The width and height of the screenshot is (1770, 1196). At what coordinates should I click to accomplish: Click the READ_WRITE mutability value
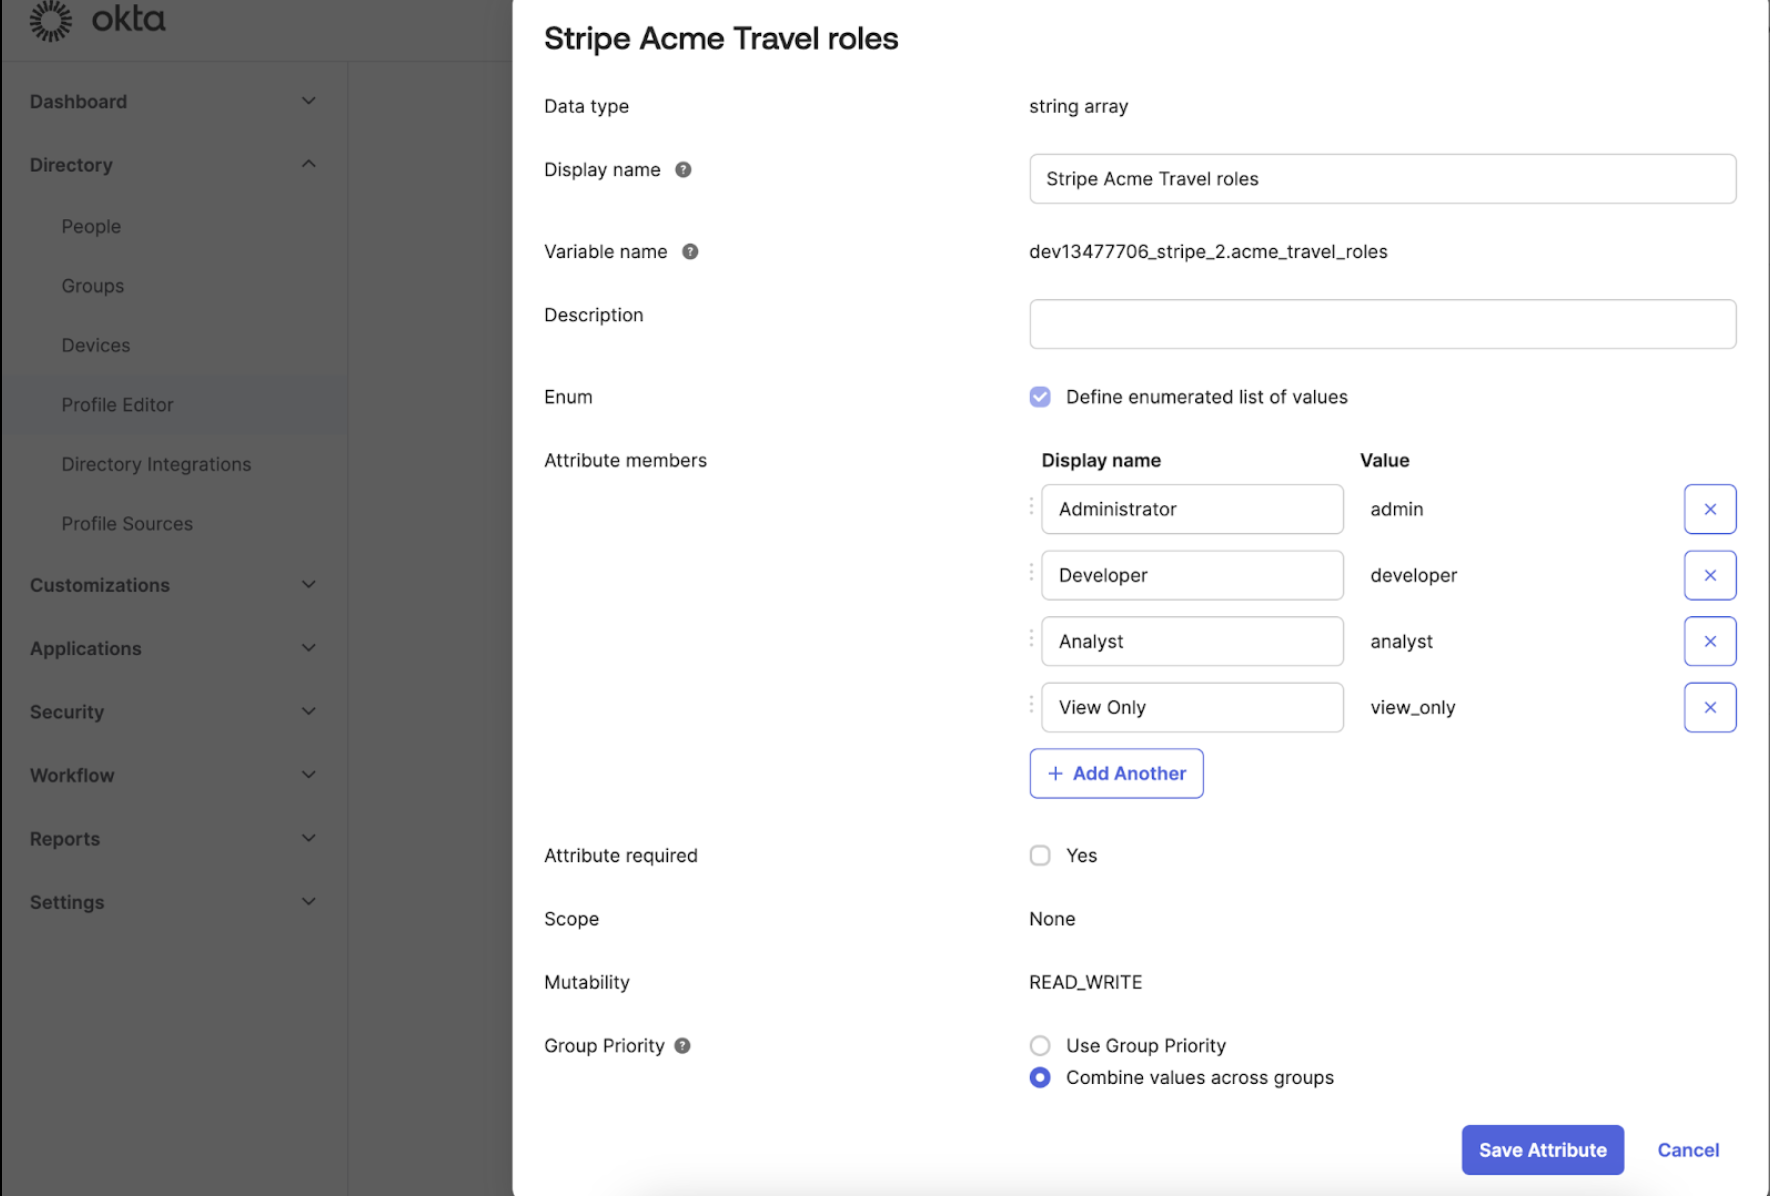[x=1085, y=983]
